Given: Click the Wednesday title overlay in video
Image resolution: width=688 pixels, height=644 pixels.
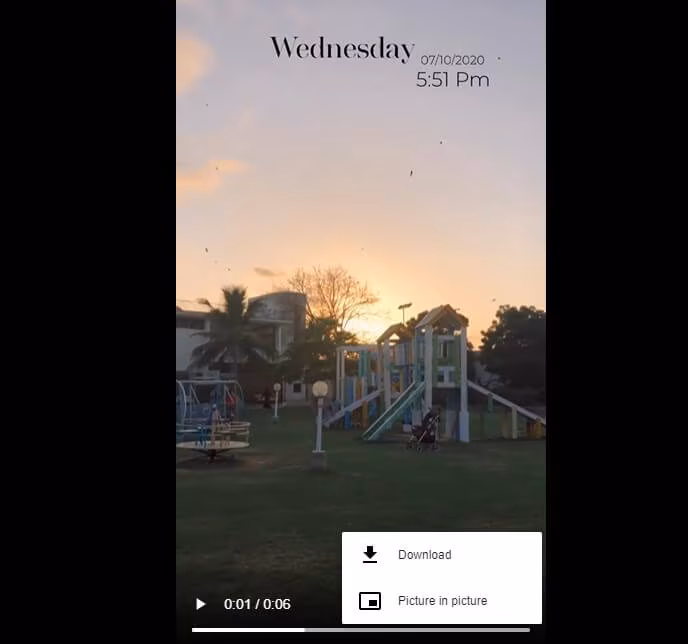Looking at the screenshot, I should click(x=342, y=48).
